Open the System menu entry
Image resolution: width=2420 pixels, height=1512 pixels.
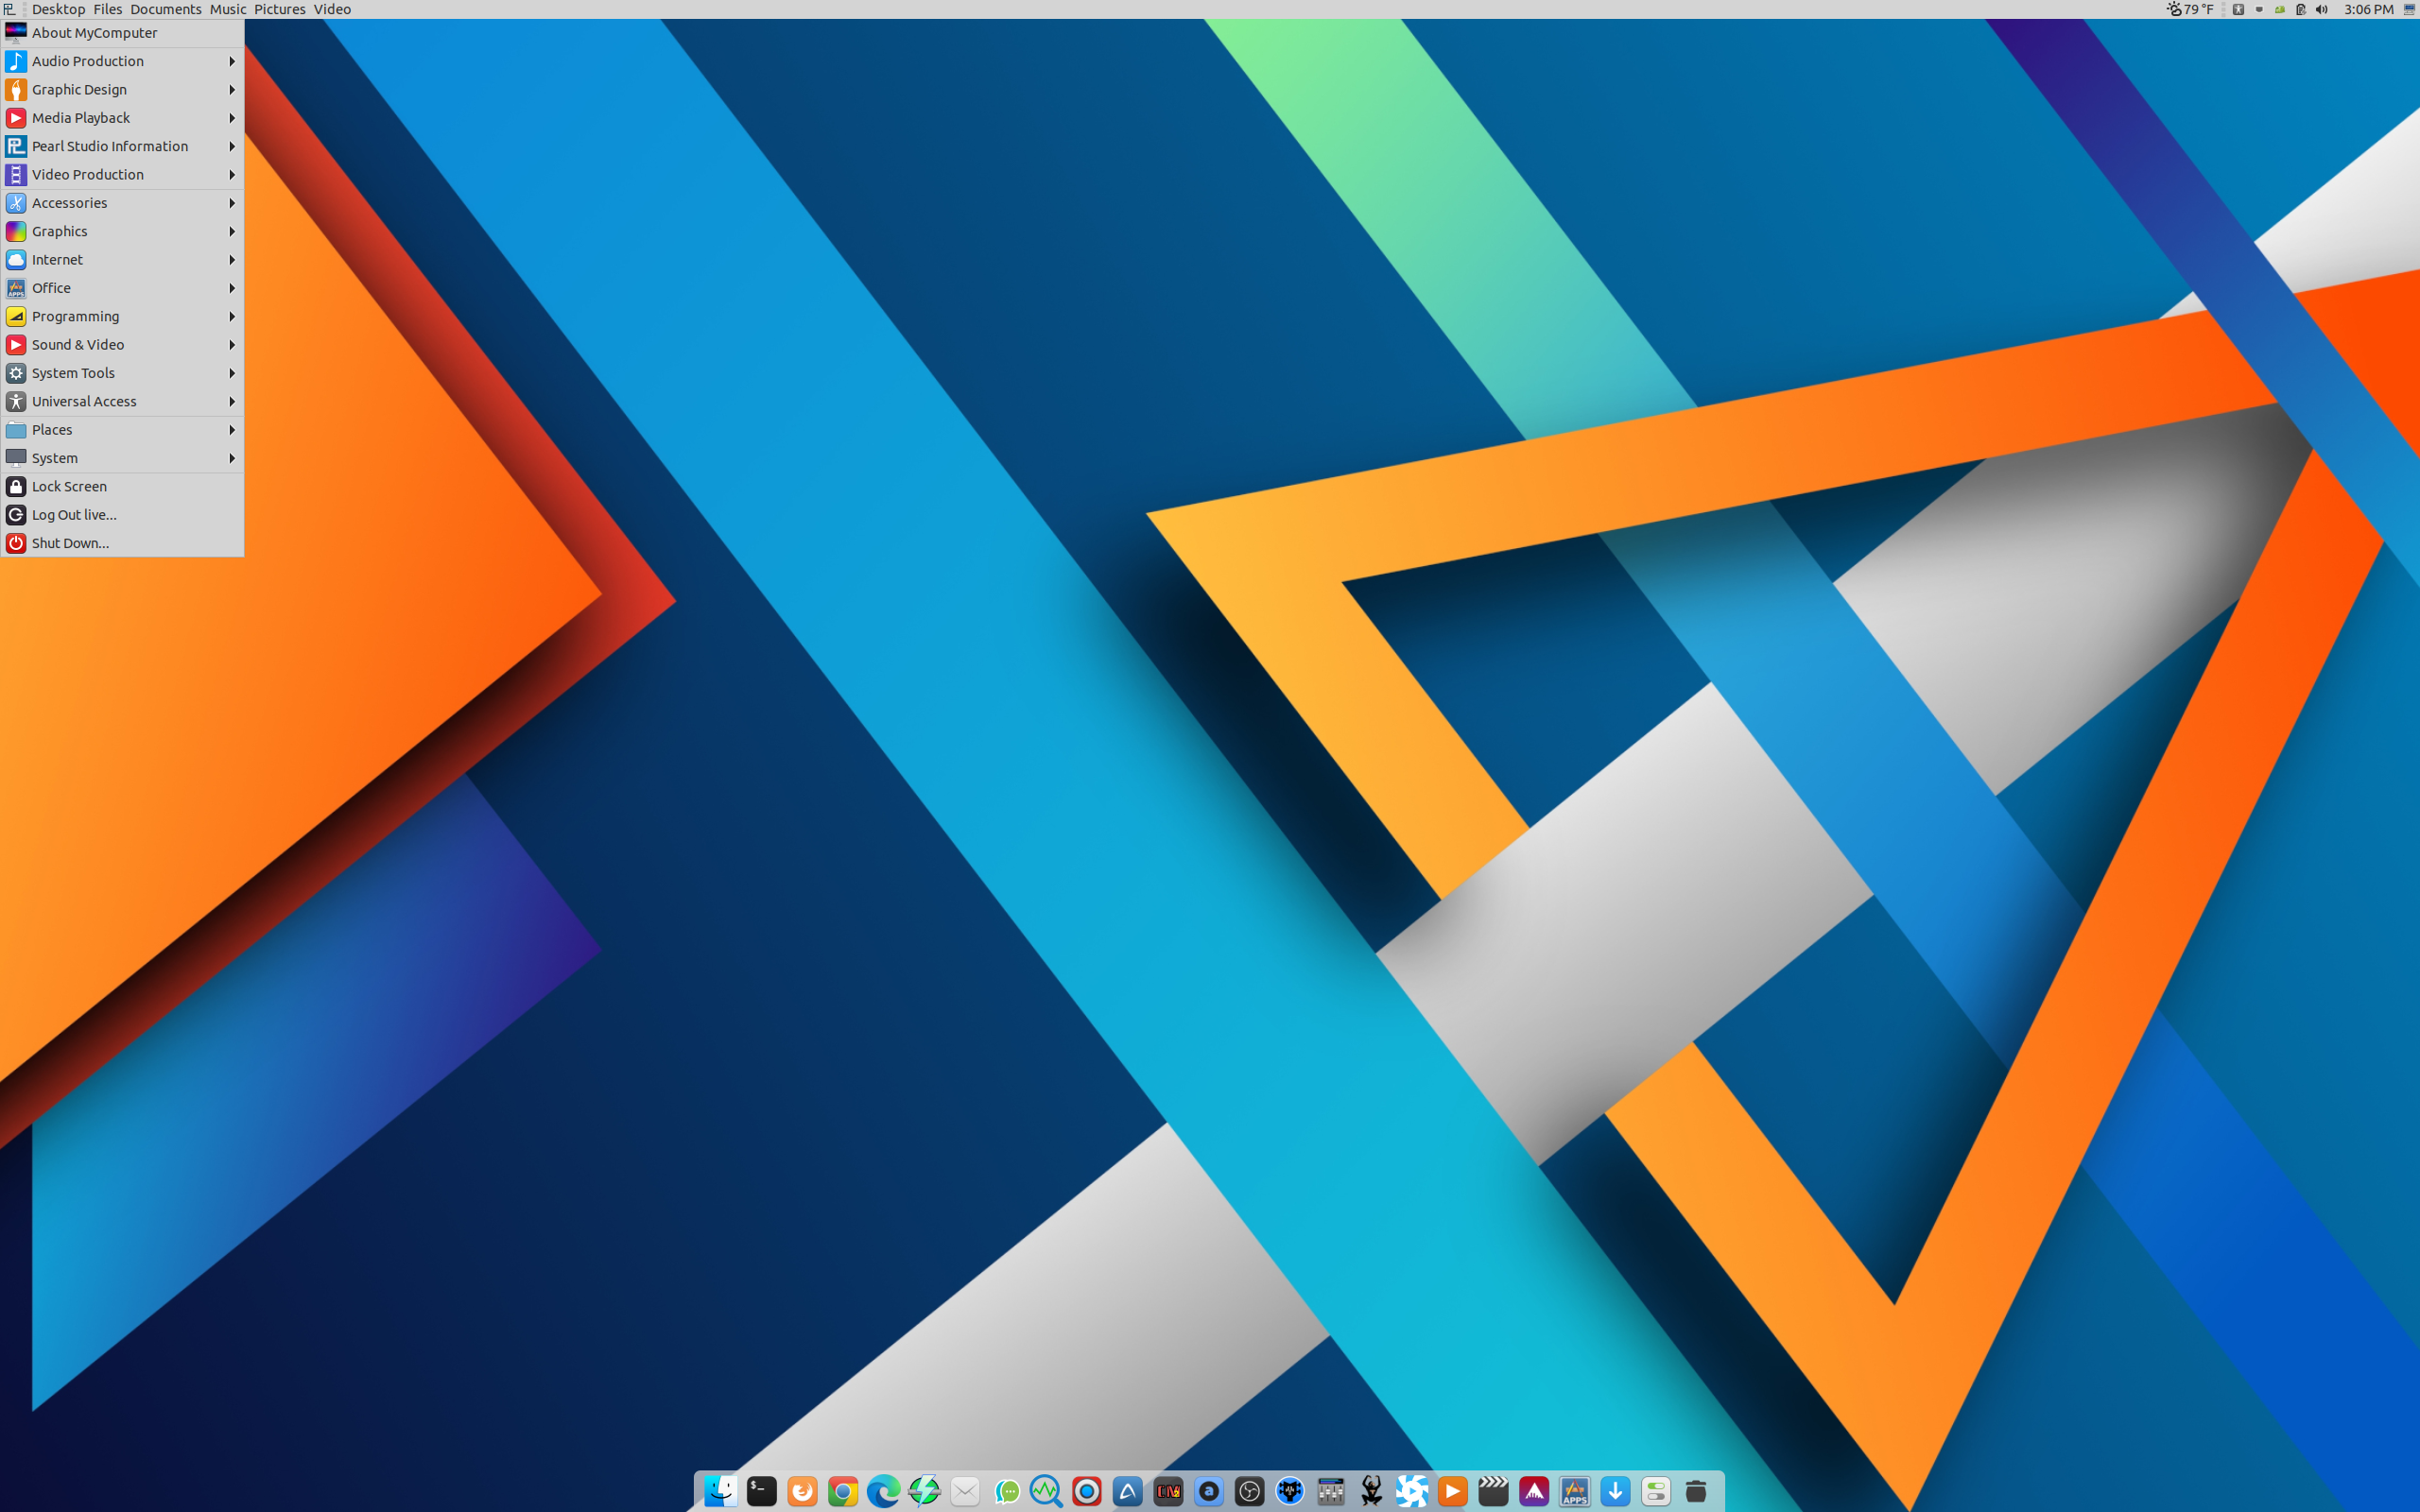(122, 458)
